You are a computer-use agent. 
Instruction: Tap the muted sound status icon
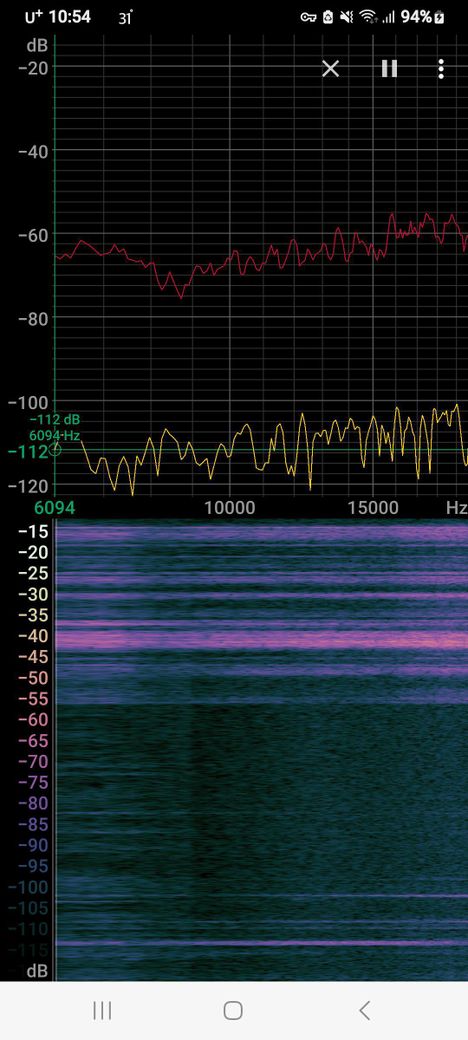pos(347,17)
